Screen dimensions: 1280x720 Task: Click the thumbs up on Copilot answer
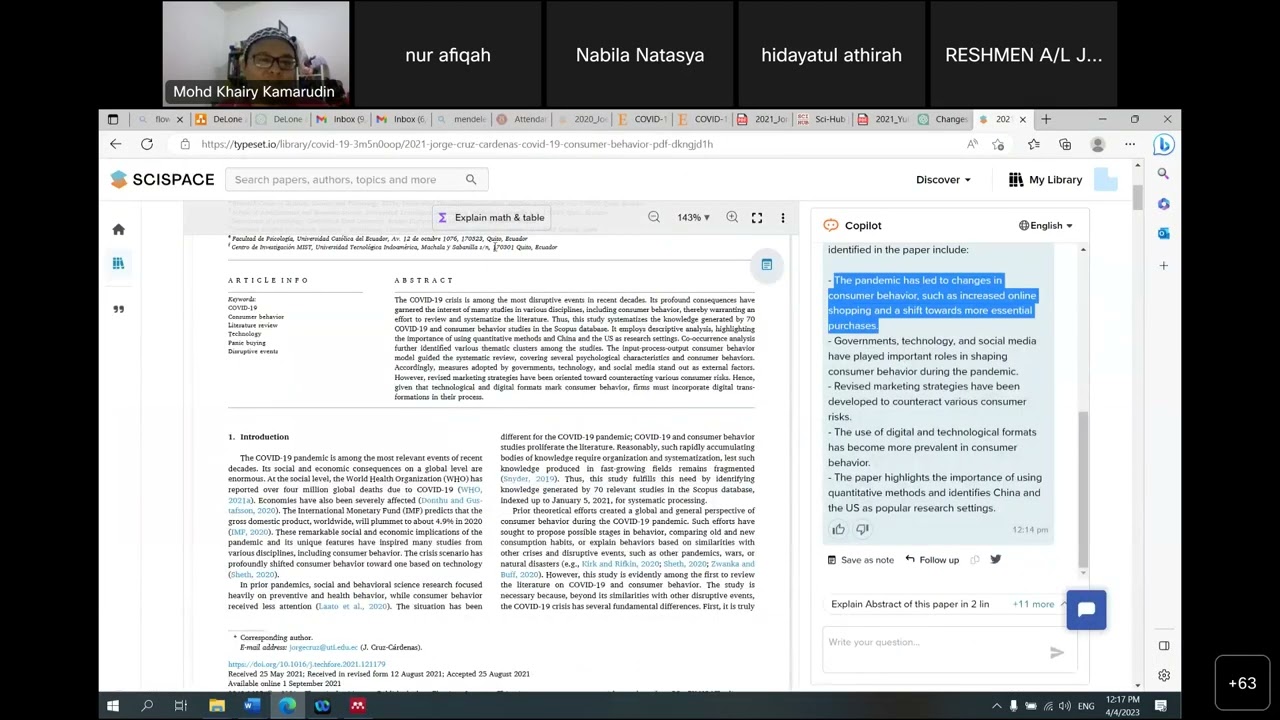[x=838, y=529]
